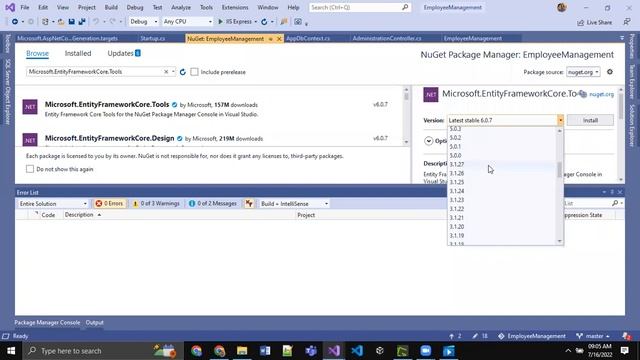The height and width of the screenshot is (360, 640).
Task: Open the Output tab
Action: coord(94,322)
